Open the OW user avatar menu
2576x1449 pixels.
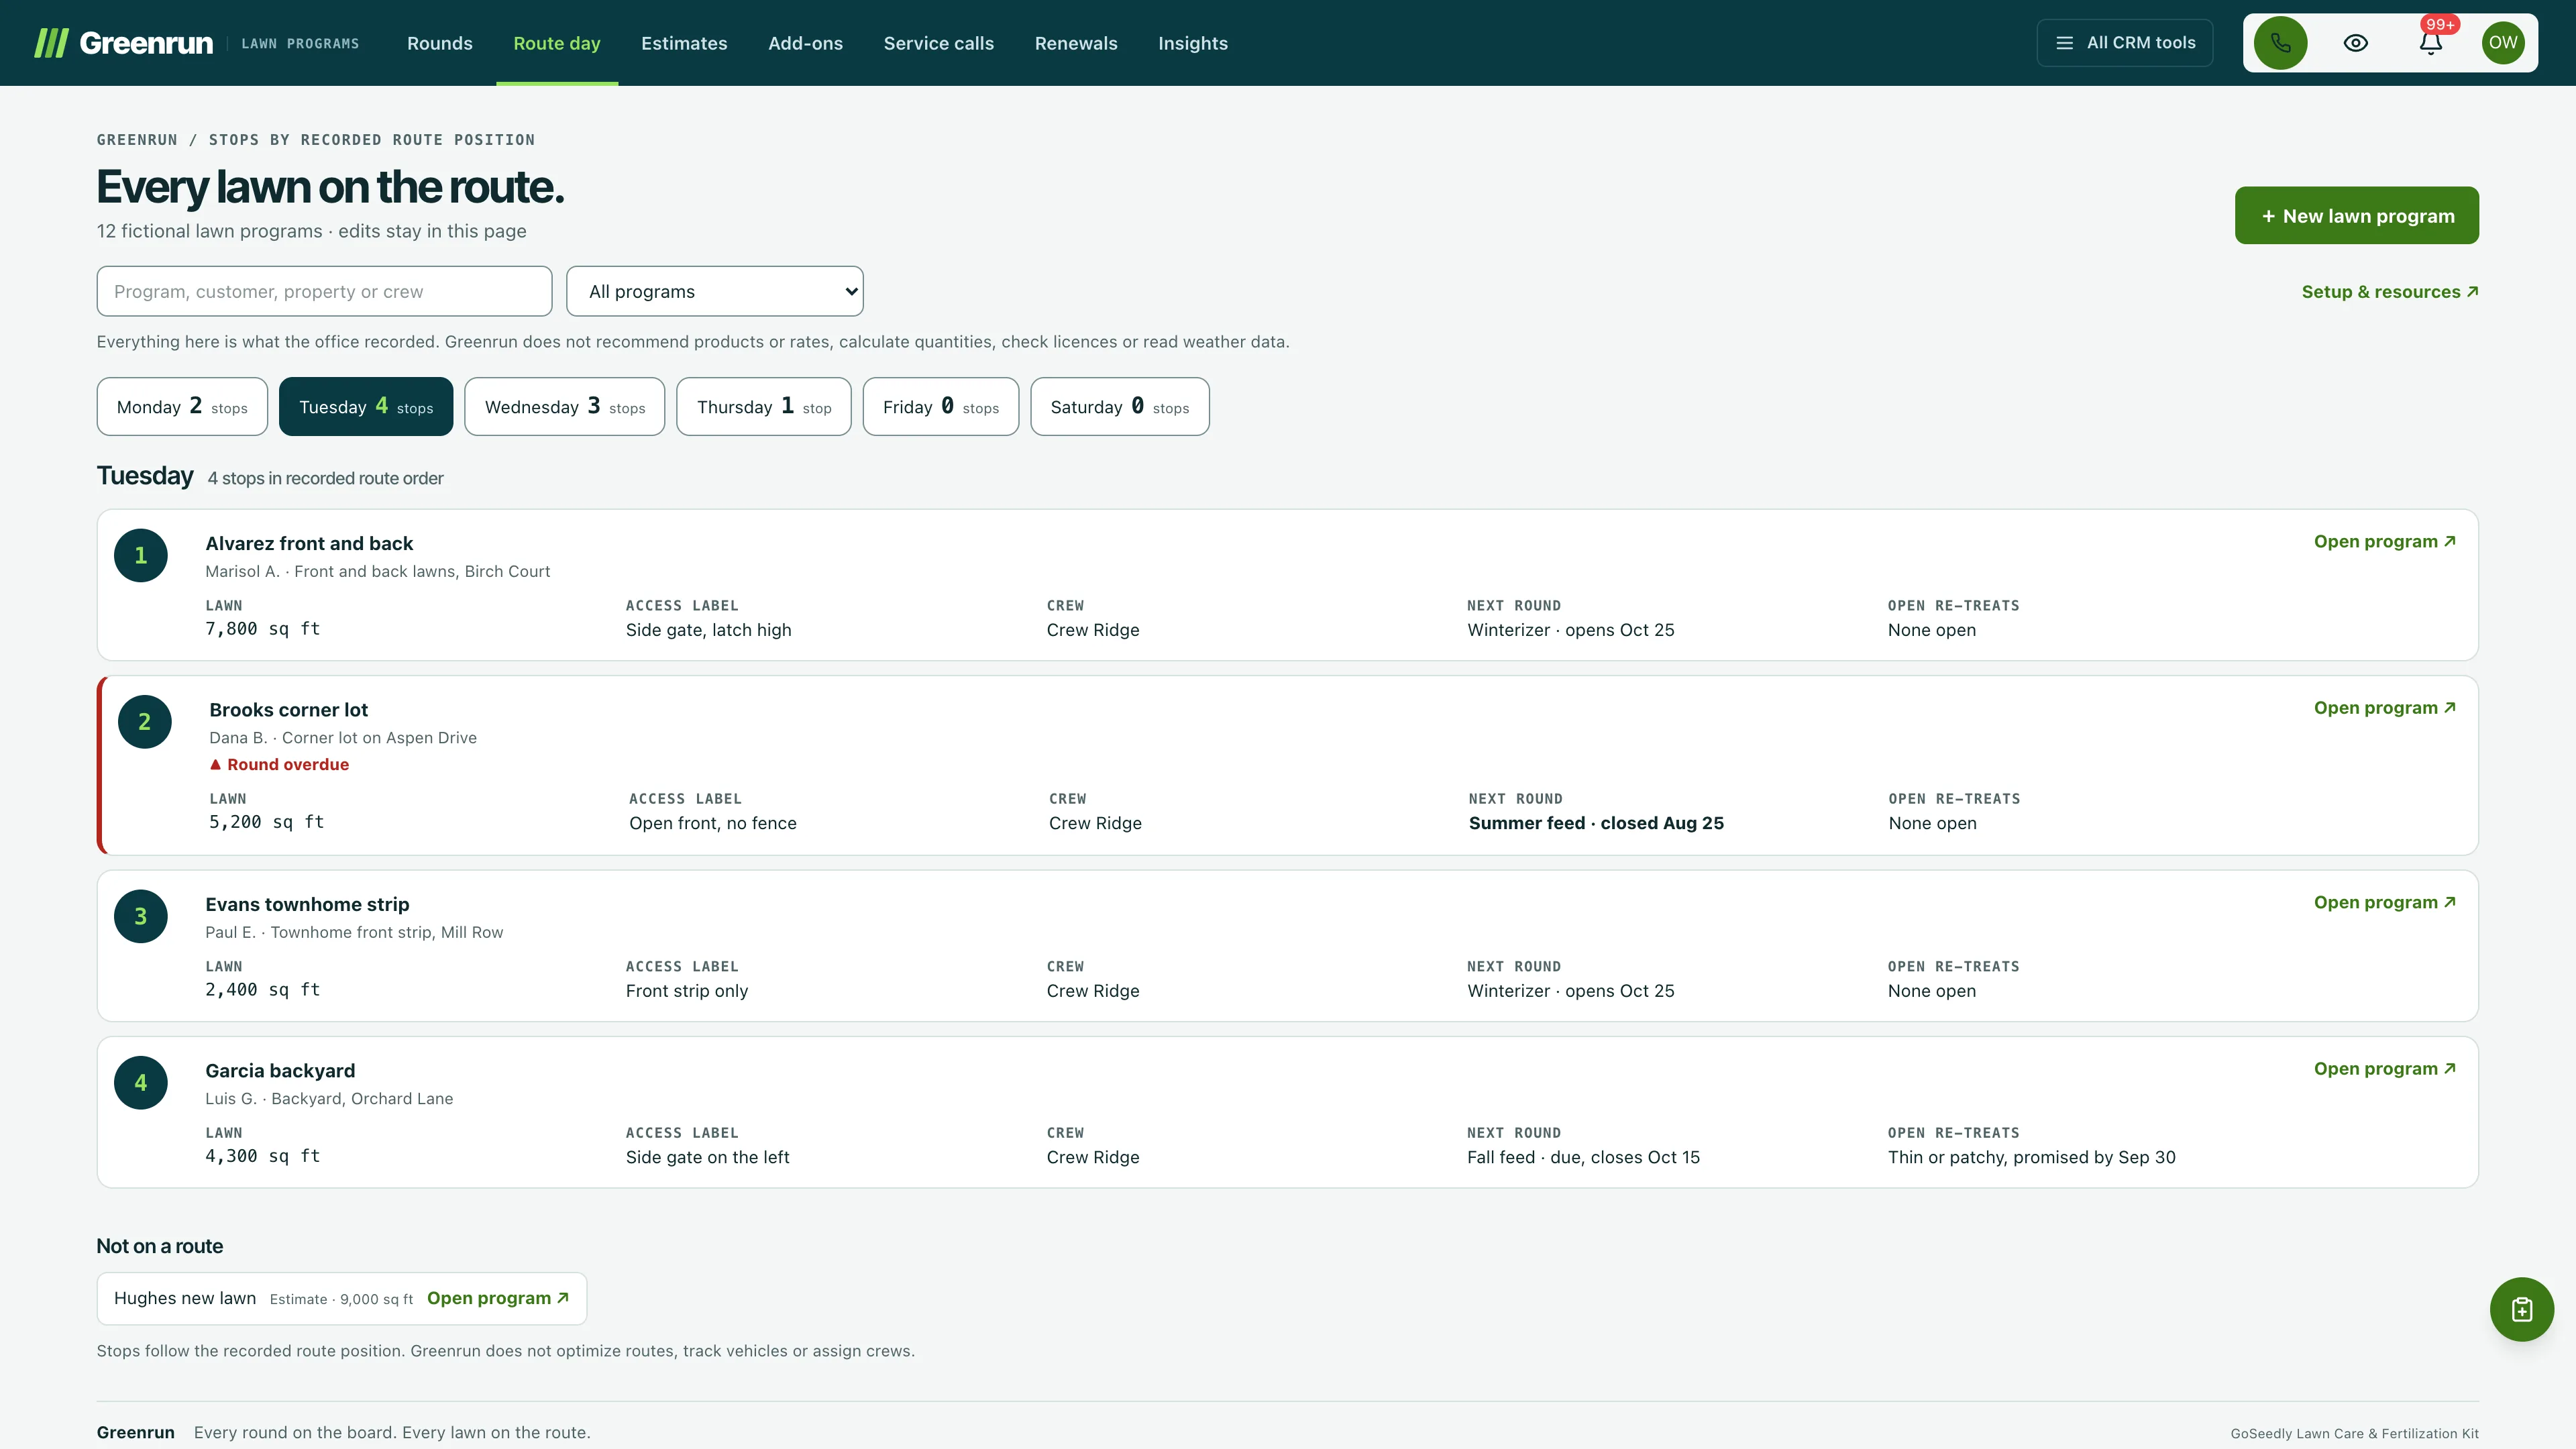pyautogui.click(x=2503, y=43)
